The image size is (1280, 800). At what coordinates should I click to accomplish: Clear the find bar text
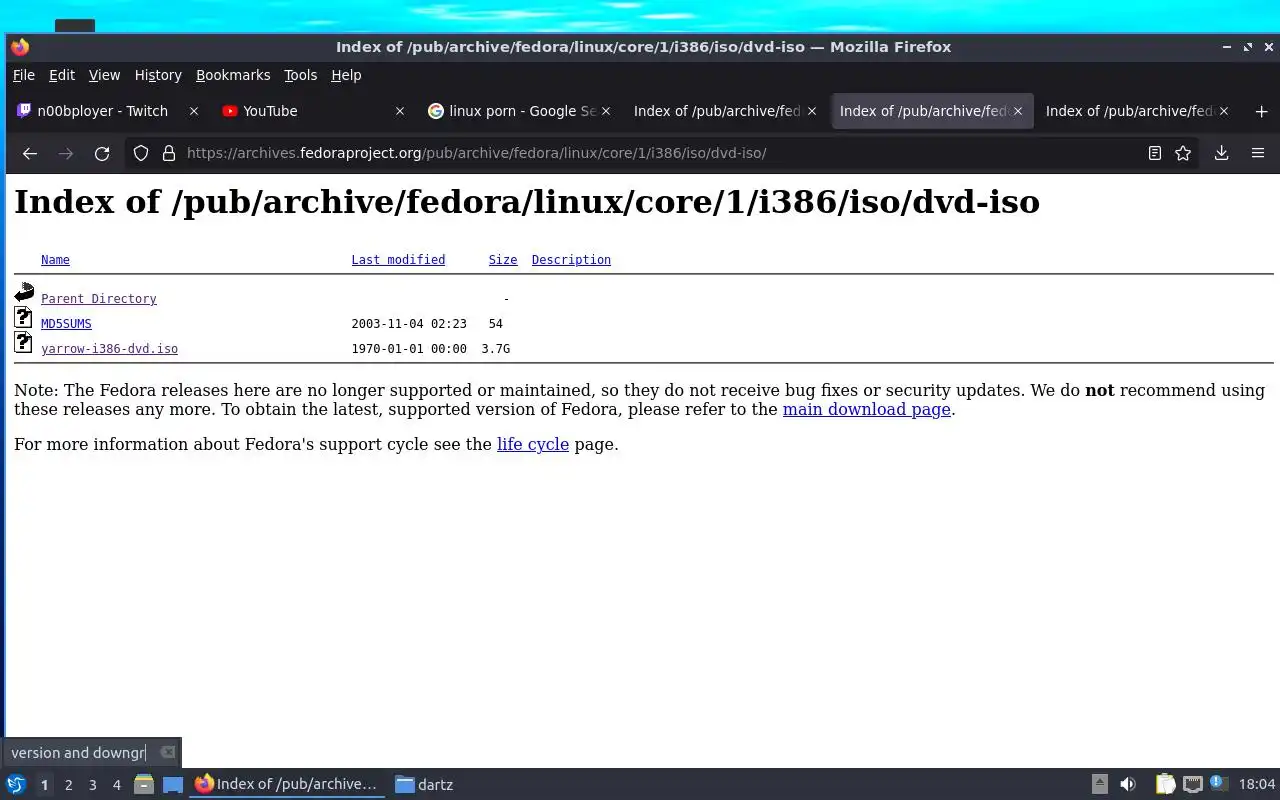168,752
